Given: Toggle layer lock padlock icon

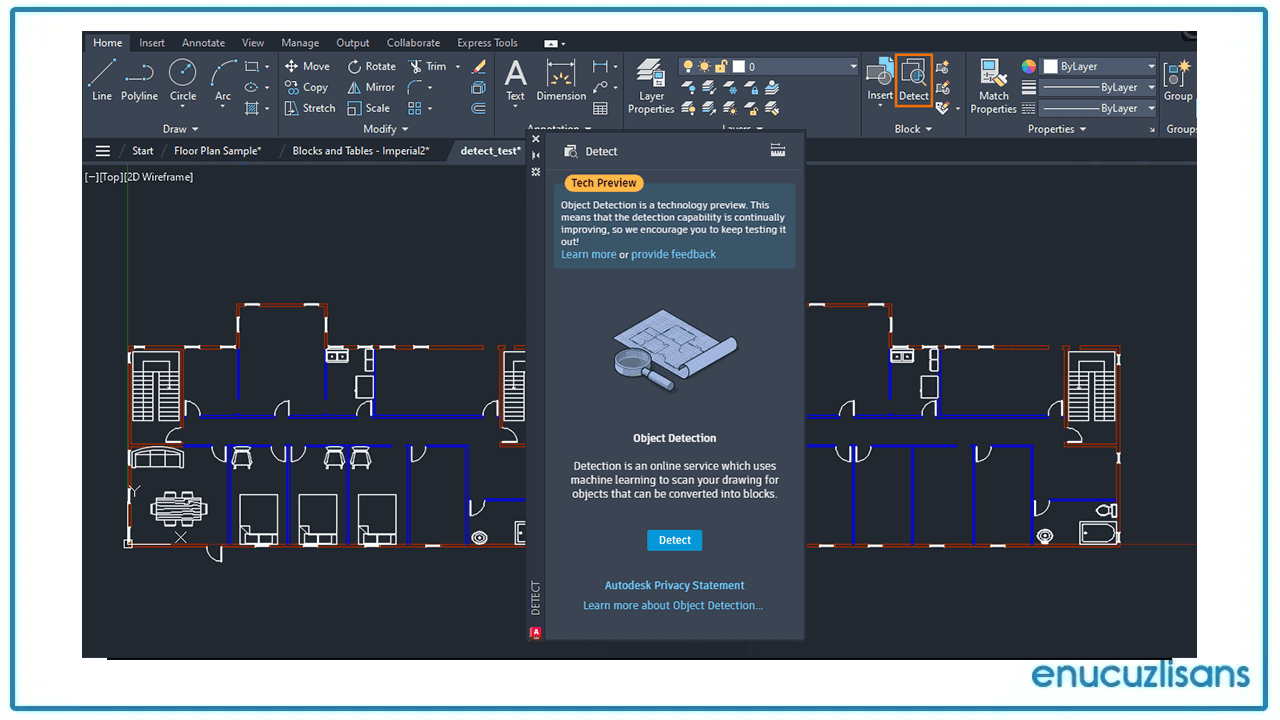Looking at the screenshot, I should [x=720, y=67].
